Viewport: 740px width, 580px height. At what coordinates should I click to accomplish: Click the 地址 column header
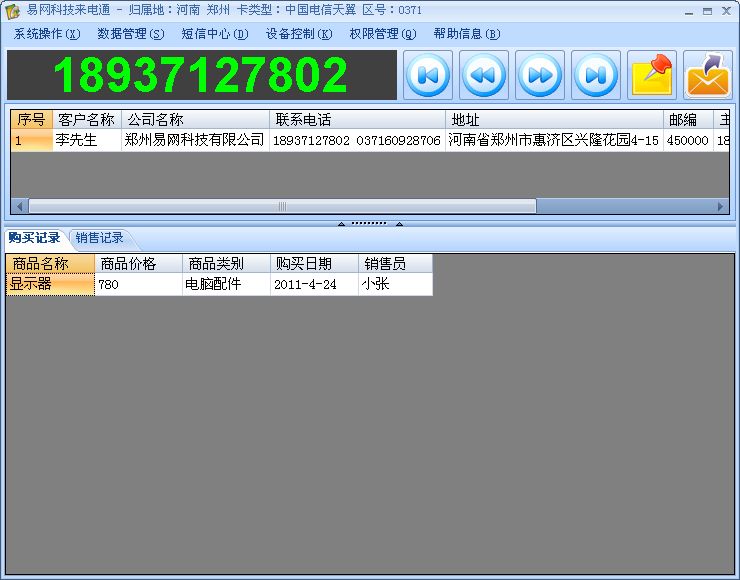point(554,119)
